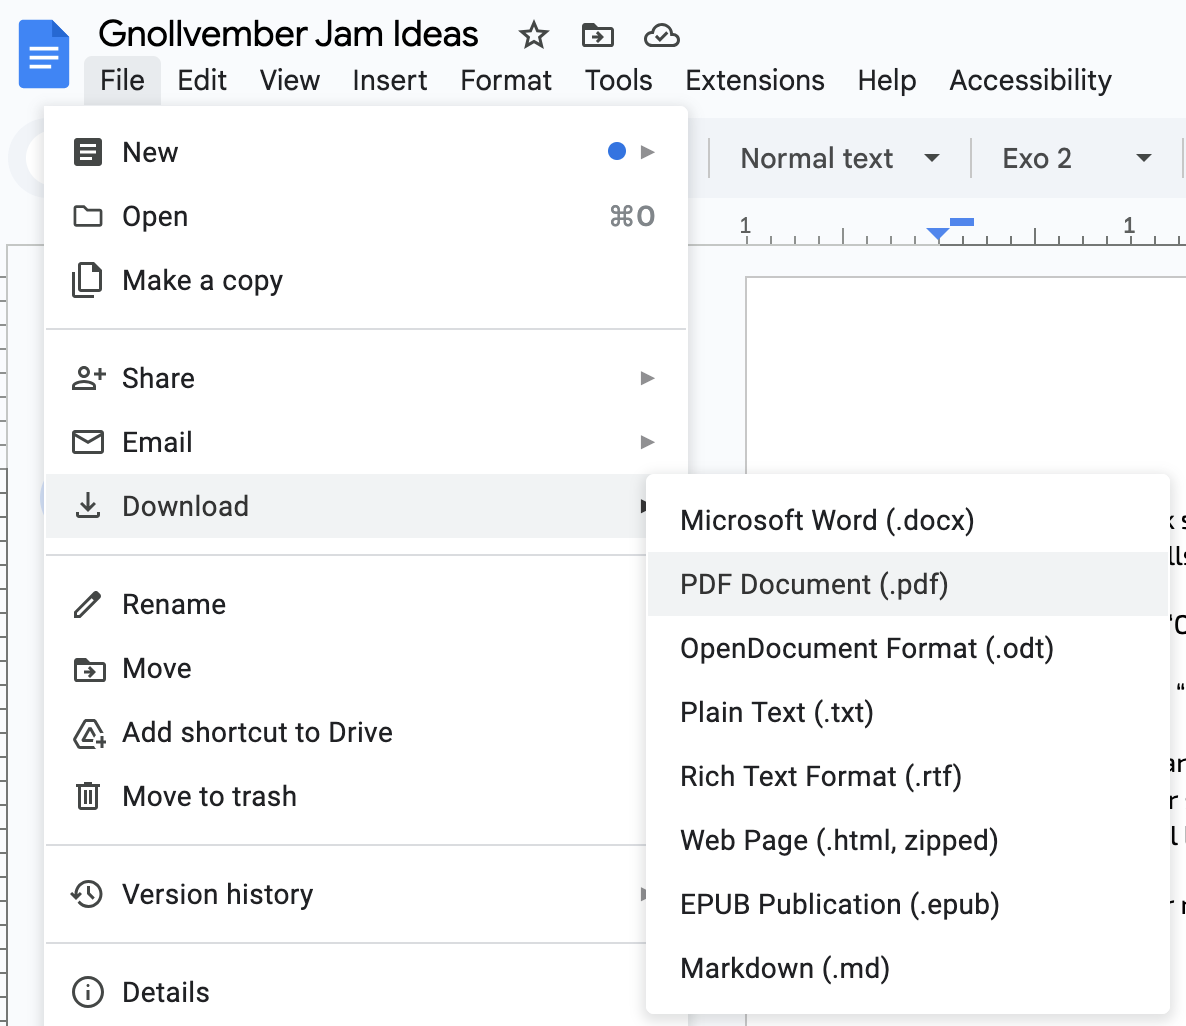
Task: Select Markdown (.md) download format
Action: [785, 968]
